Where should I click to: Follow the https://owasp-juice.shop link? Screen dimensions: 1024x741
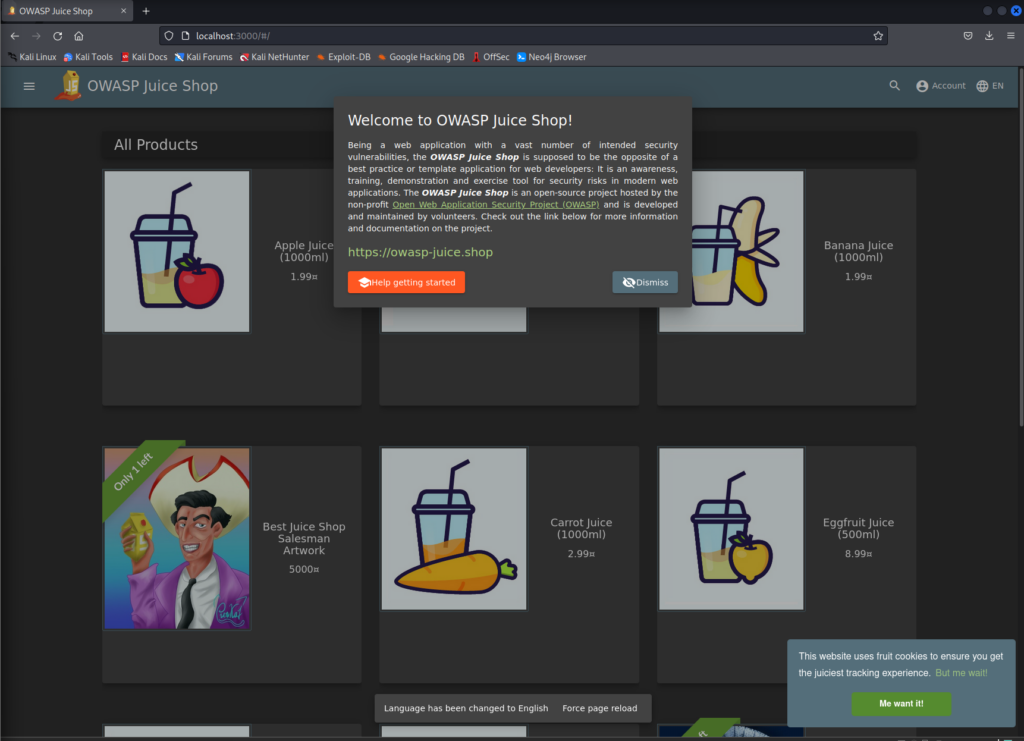tap(420, 252)
